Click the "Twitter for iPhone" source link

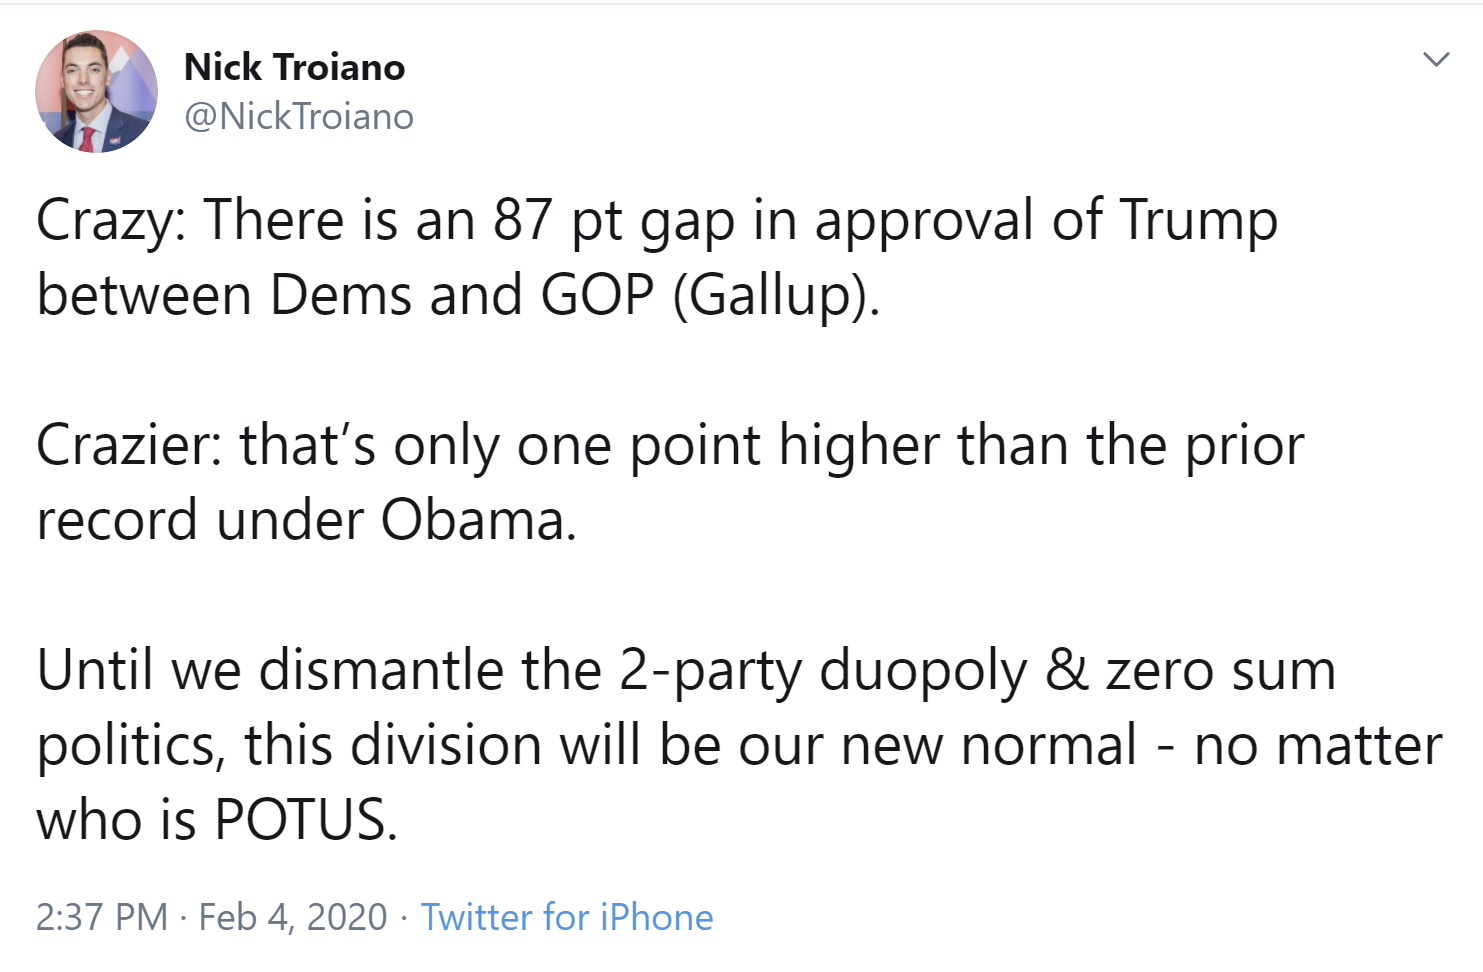pos(566,917)
